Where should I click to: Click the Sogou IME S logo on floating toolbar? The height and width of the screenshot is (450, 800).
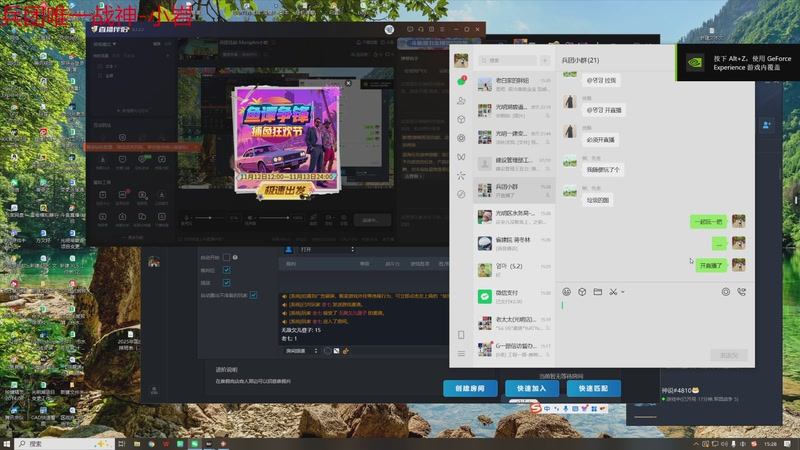pyautogui.click(x=535, y=408)
